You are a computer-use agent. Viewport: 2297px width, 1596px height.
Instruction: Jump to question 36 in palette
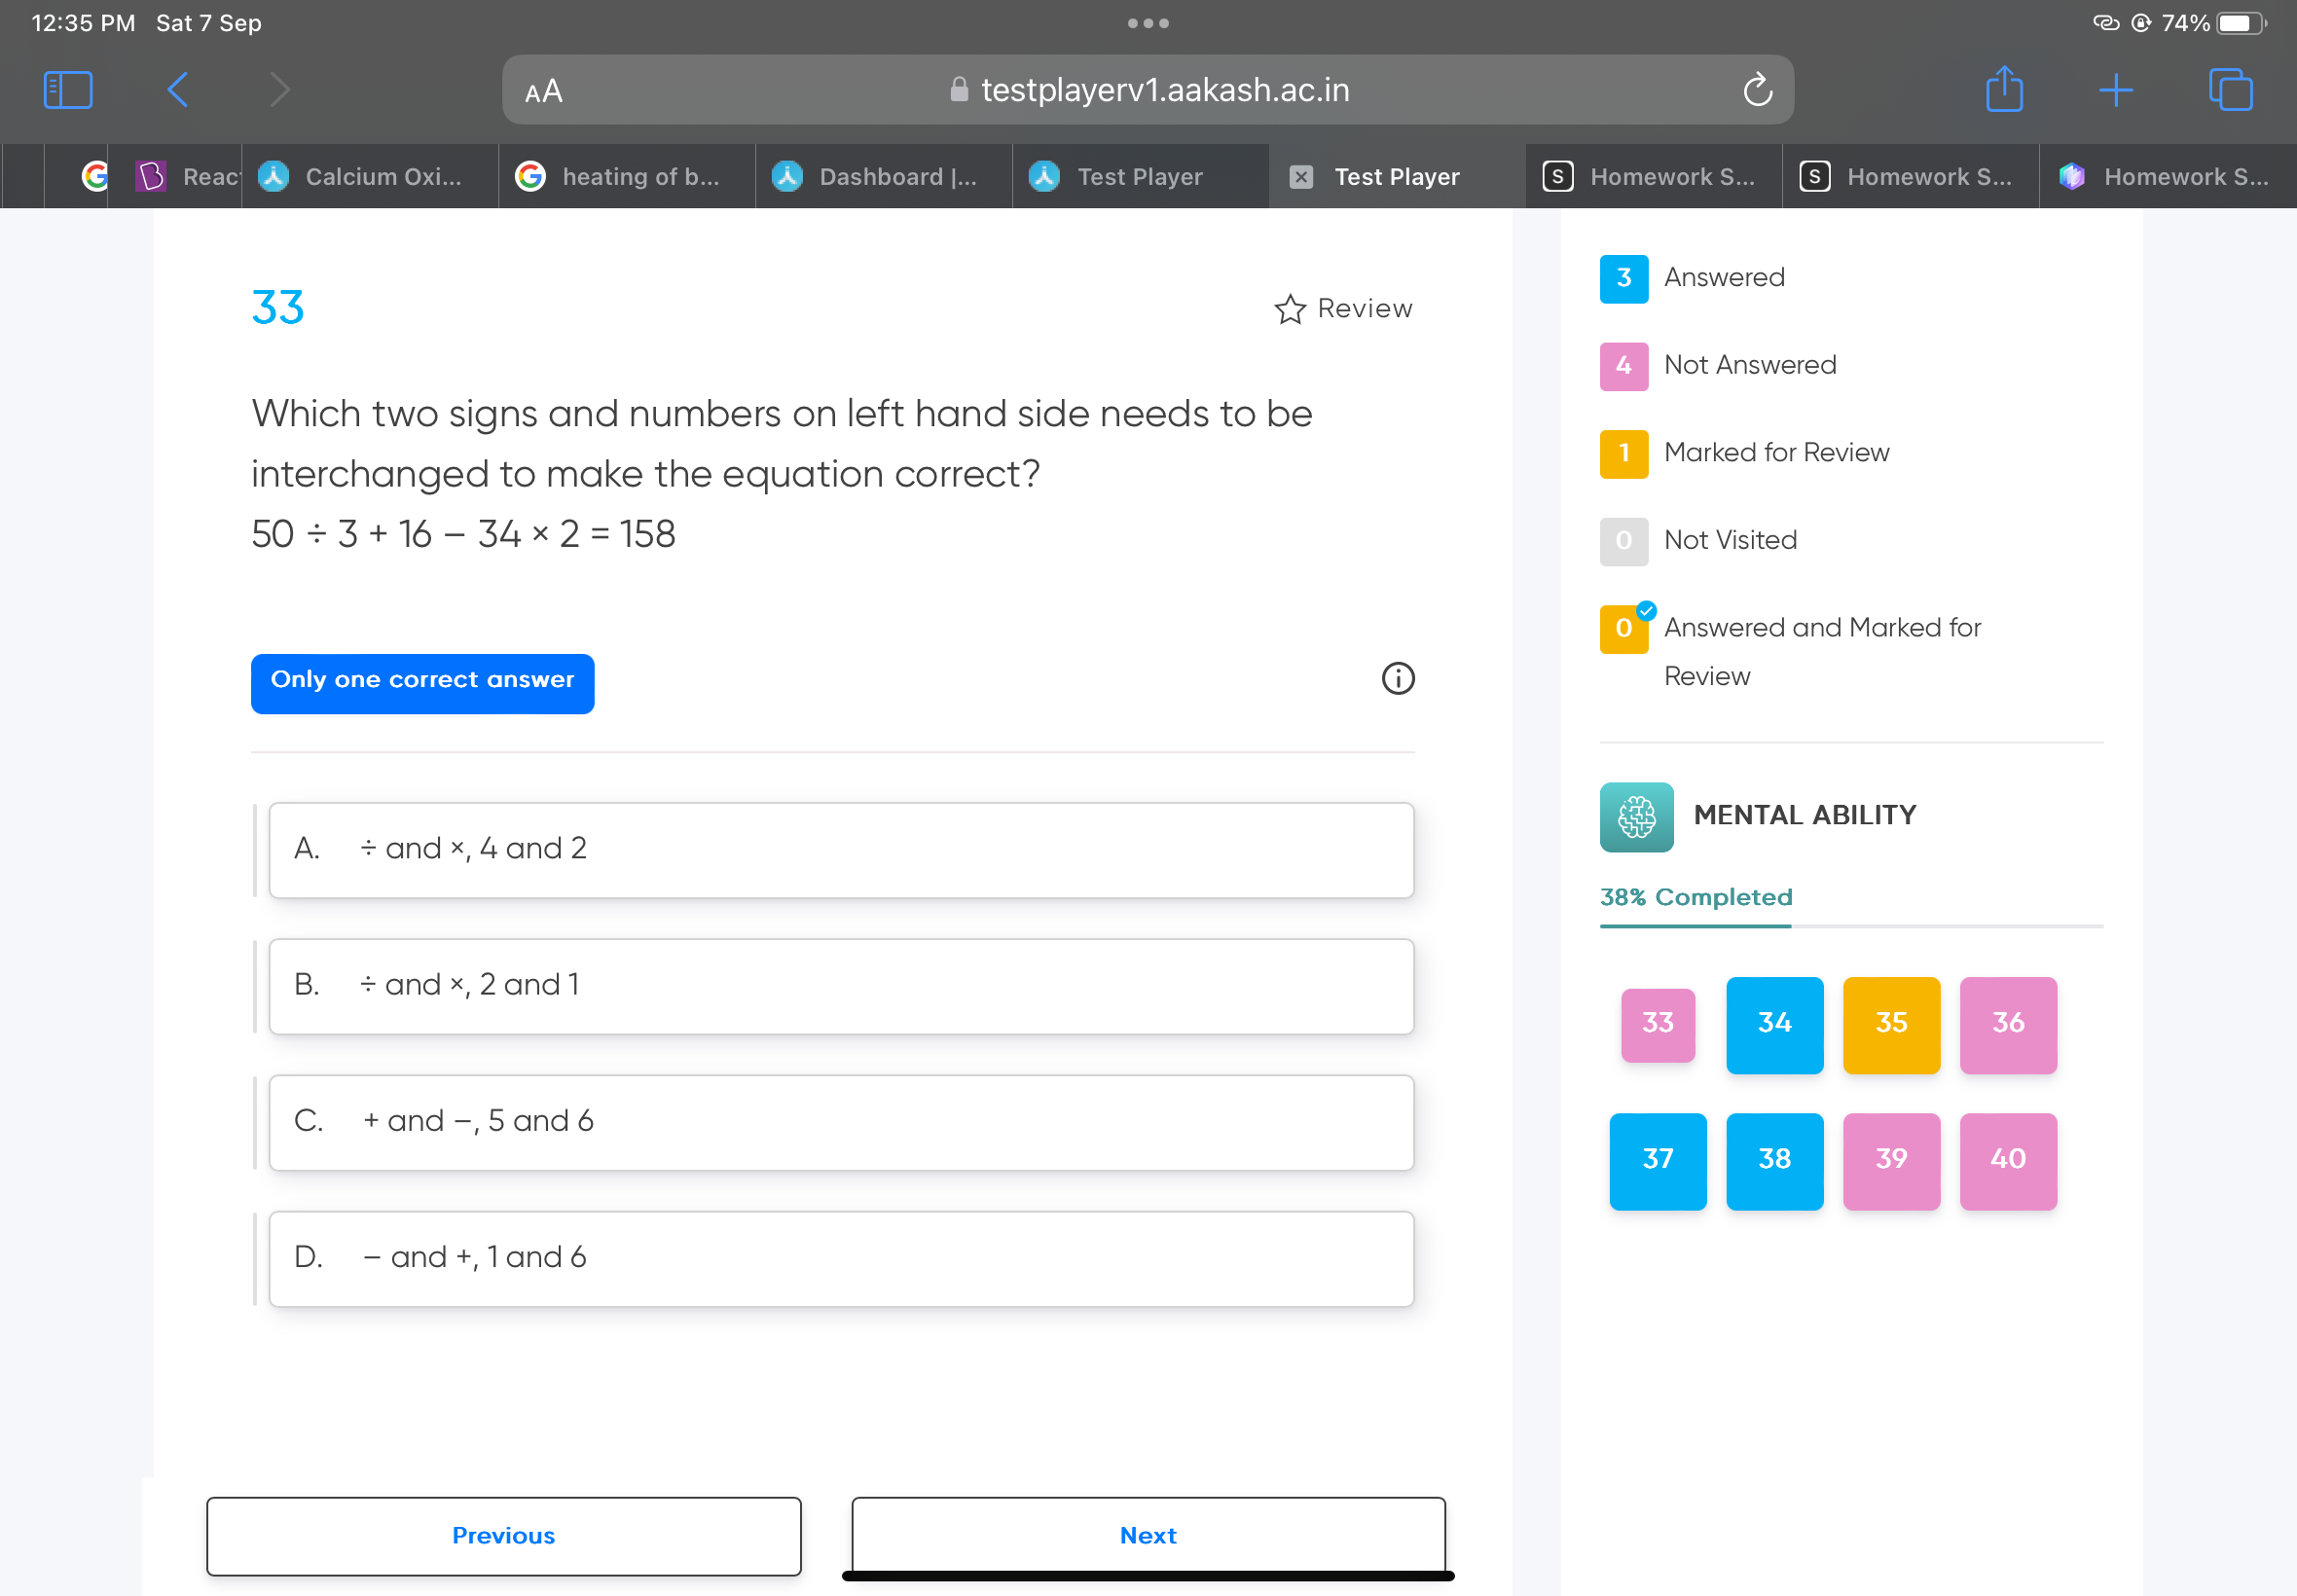coord(2008,1024)
